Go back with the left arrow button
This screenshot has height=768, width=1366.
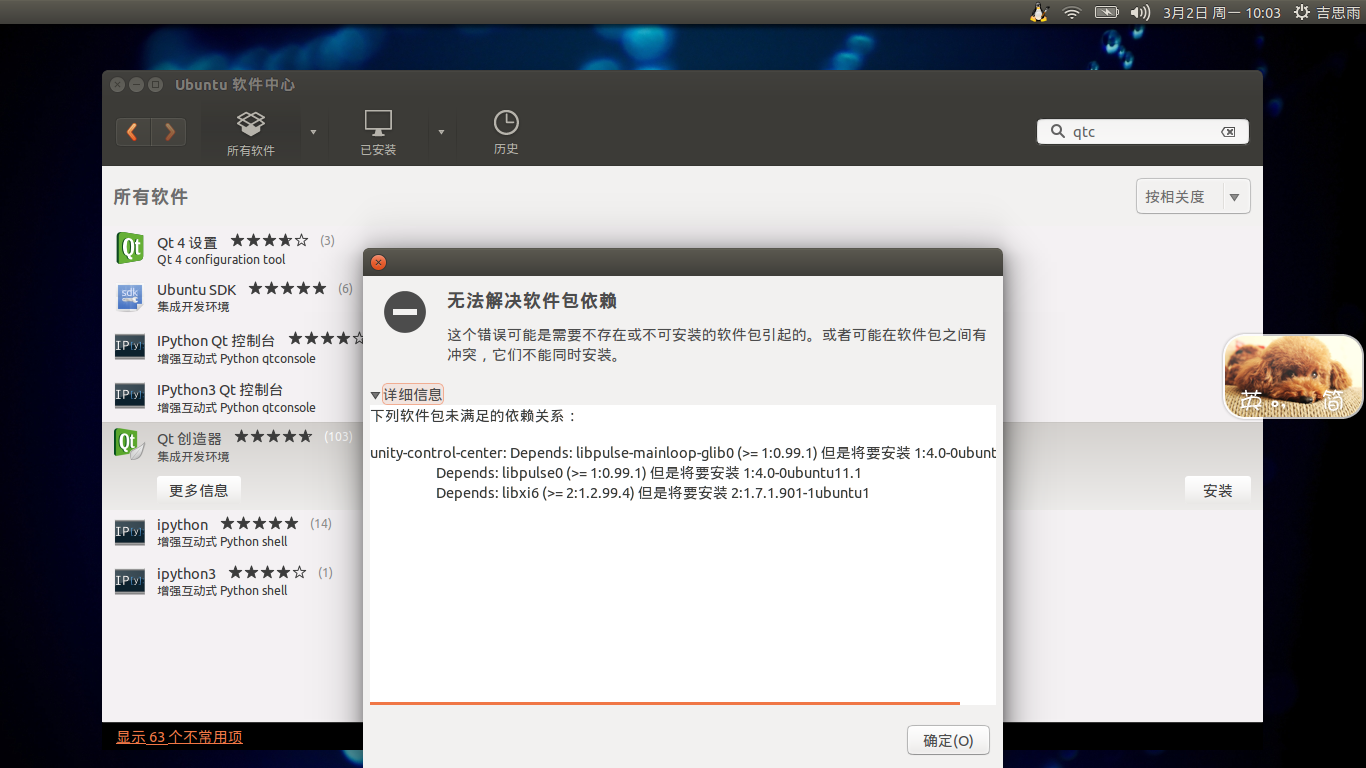click(x=133, y=132)
